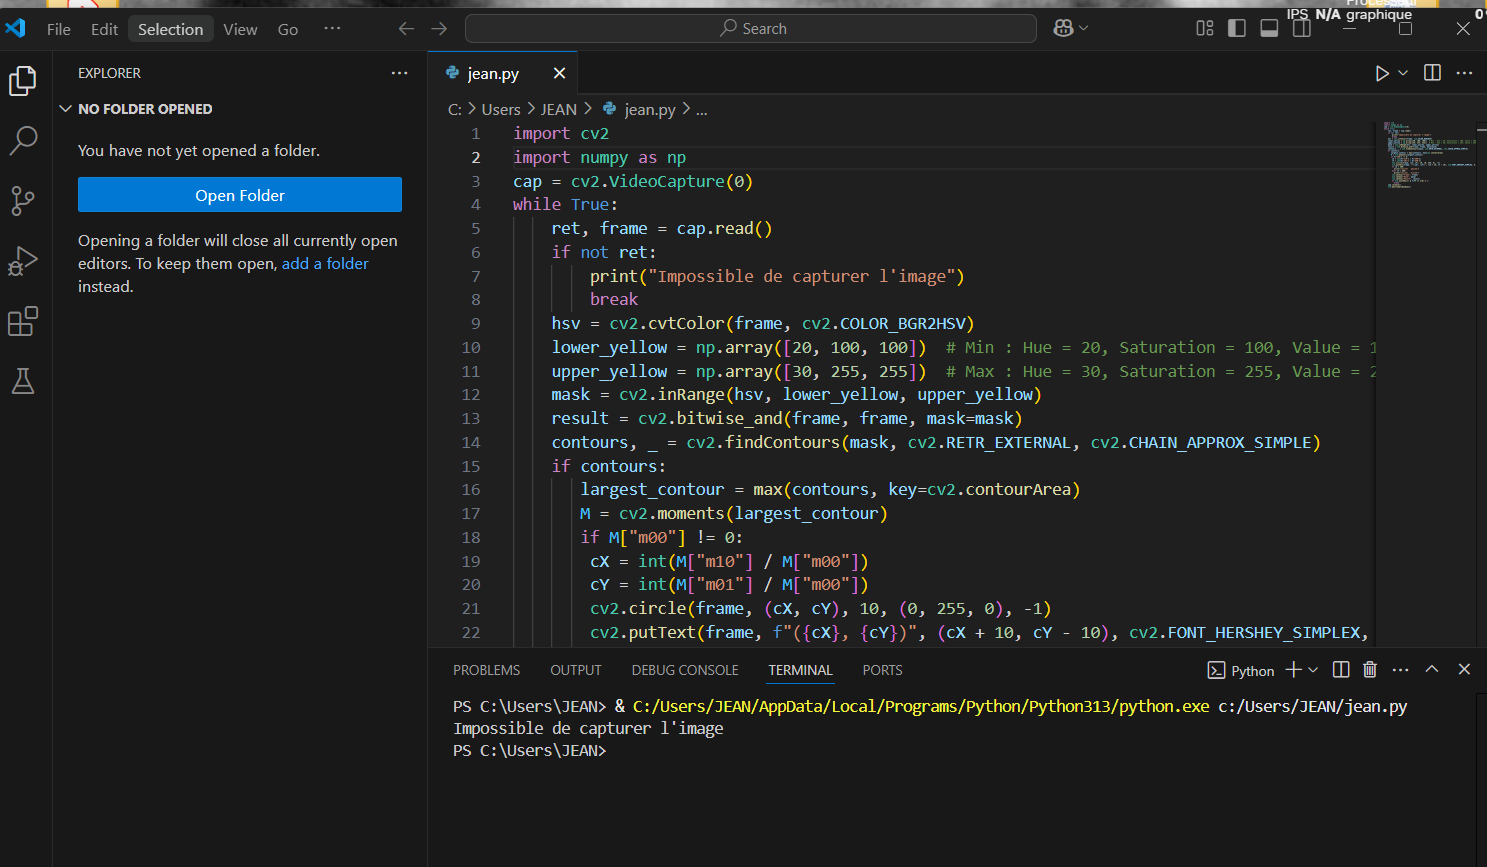The height and width of the screenshot is (867, 1487).
Task: Kill the terminal with trash icon
Action: coord(1370,669)
